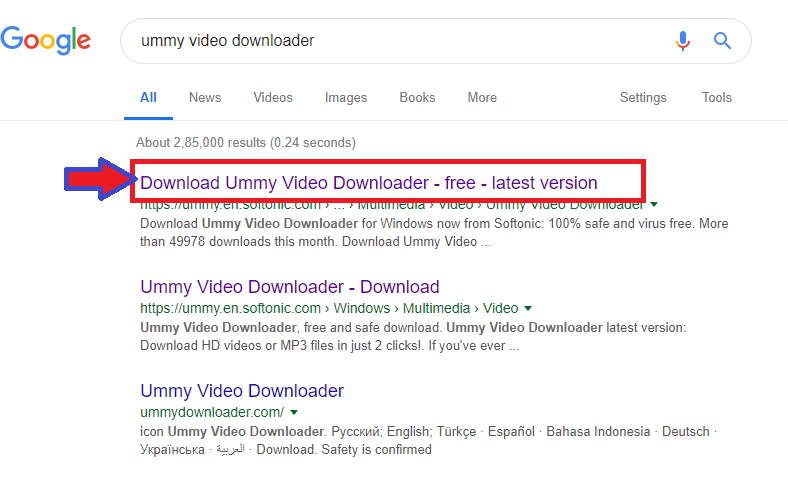This screenshot has height=480, width=788.
Task: Open search Settings
Action: [643, 98]
